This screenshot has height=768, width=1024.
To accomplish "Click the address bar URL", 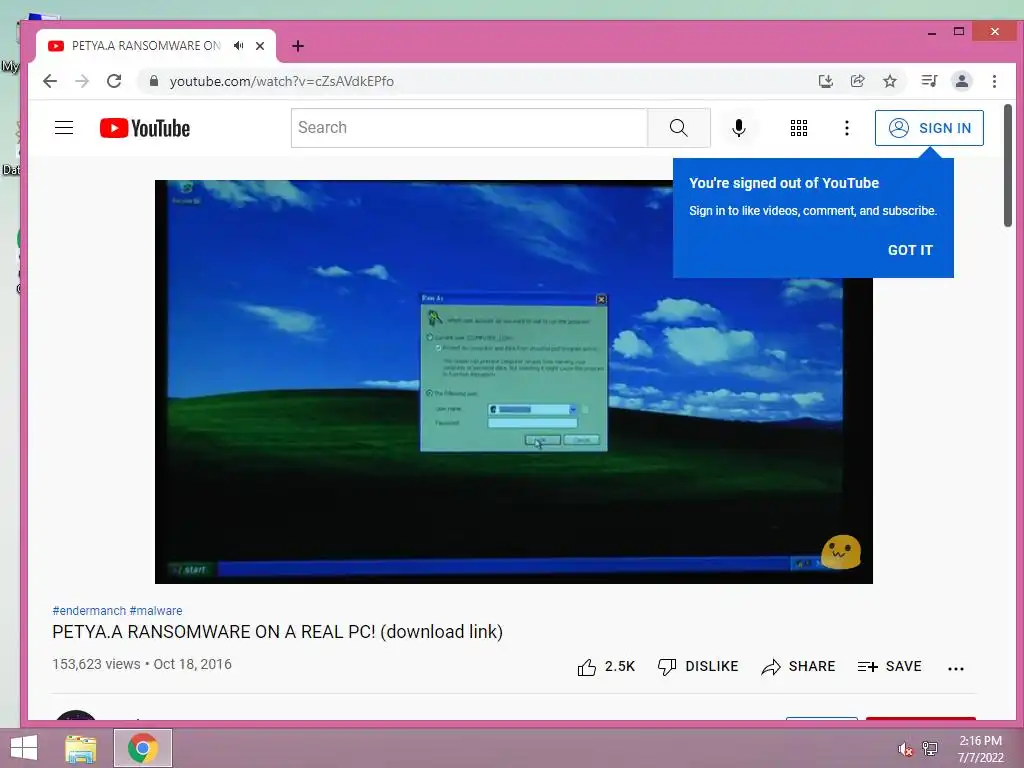I will 281,81.
